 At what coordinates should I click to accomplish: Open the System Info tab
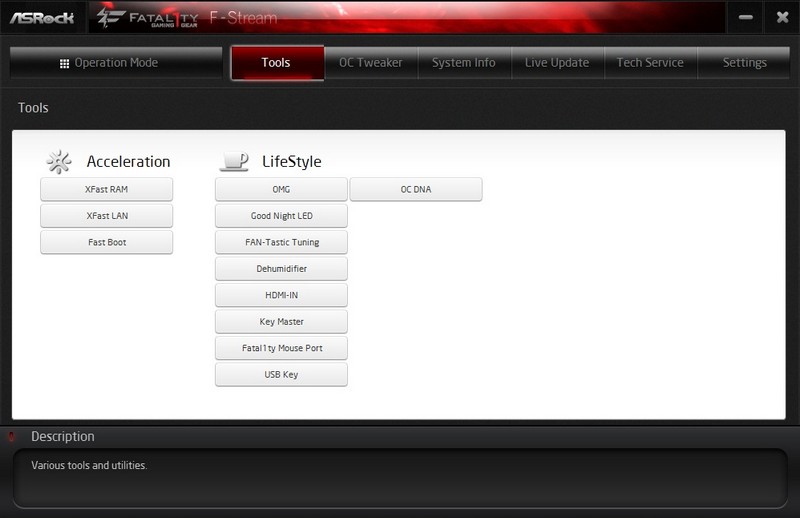click(x=464, y=63)
